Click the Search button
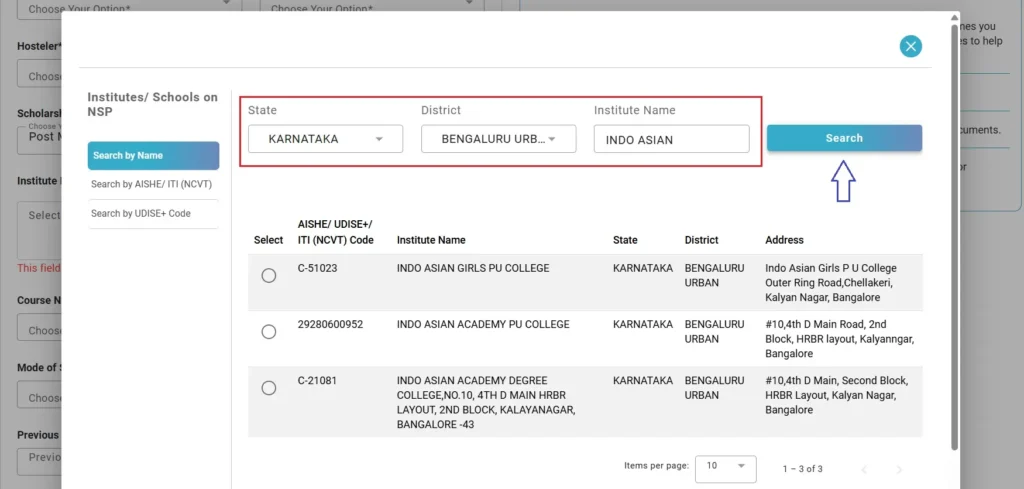This screenshot has width=1024, height=489. (844, 138)
